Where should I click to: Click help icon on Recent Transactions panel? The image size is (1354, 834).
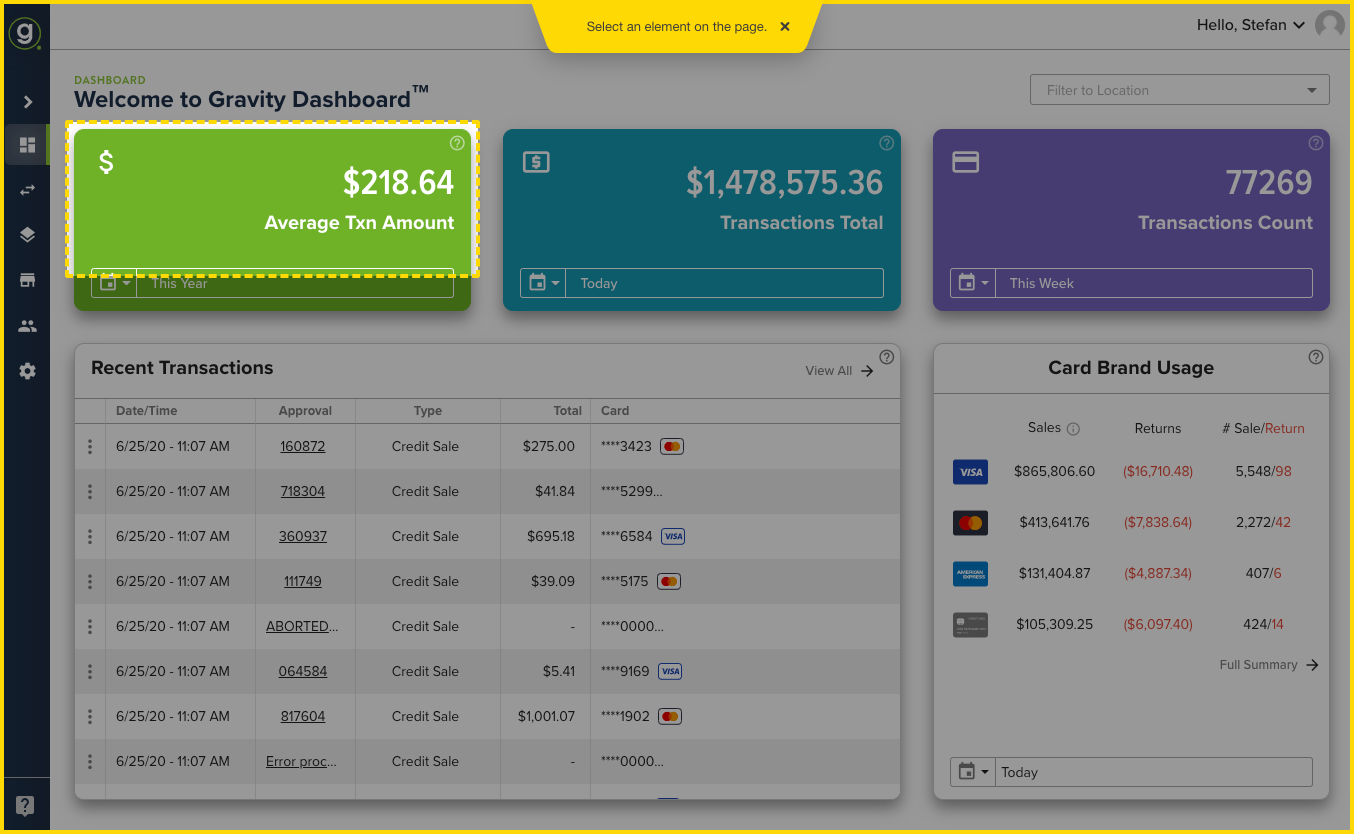pyautogui.click(x=886, y=357)
